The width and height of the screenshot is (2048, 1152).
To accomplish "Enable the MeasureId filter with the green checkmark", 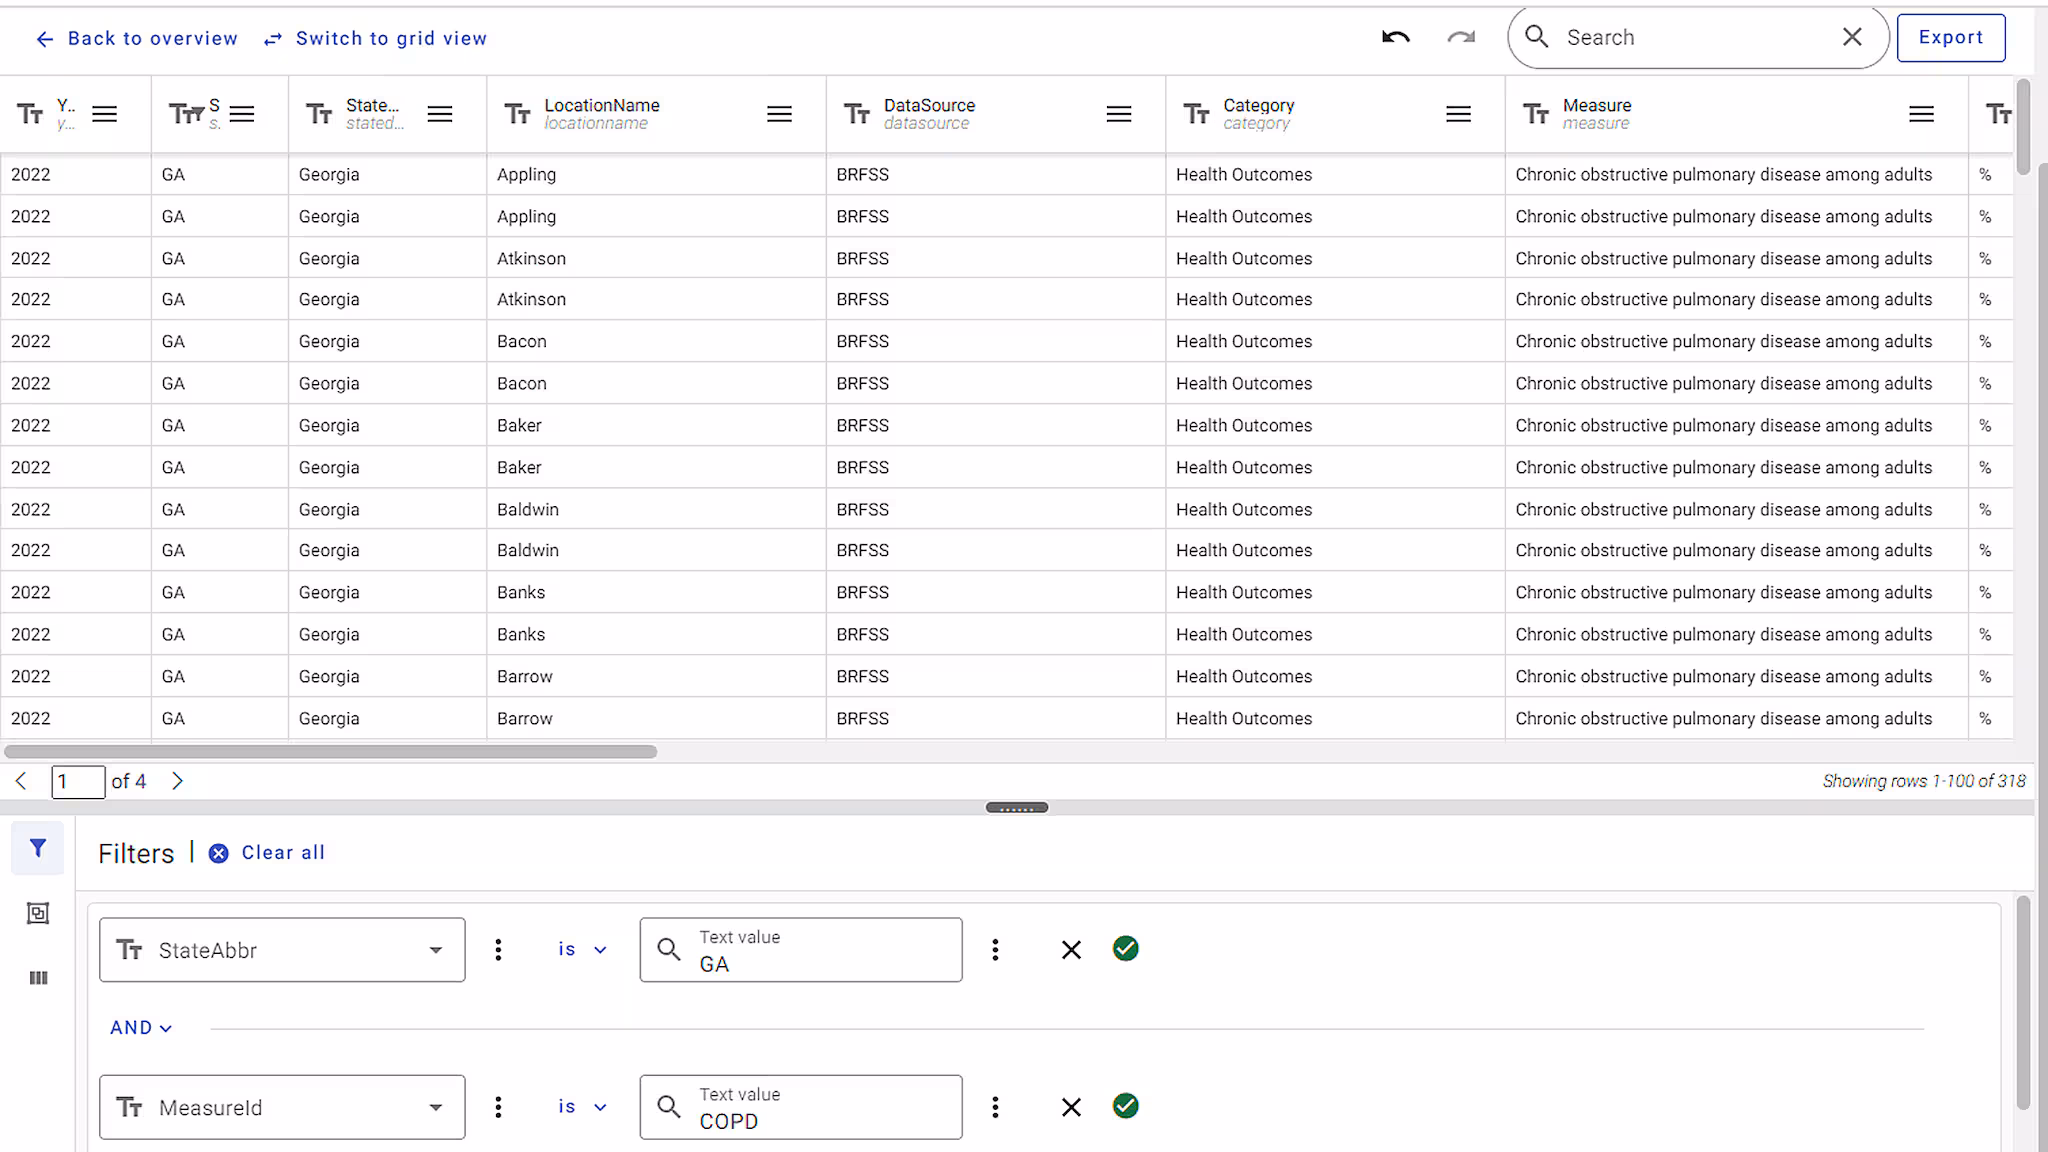I will (x=1125, y=1107).
